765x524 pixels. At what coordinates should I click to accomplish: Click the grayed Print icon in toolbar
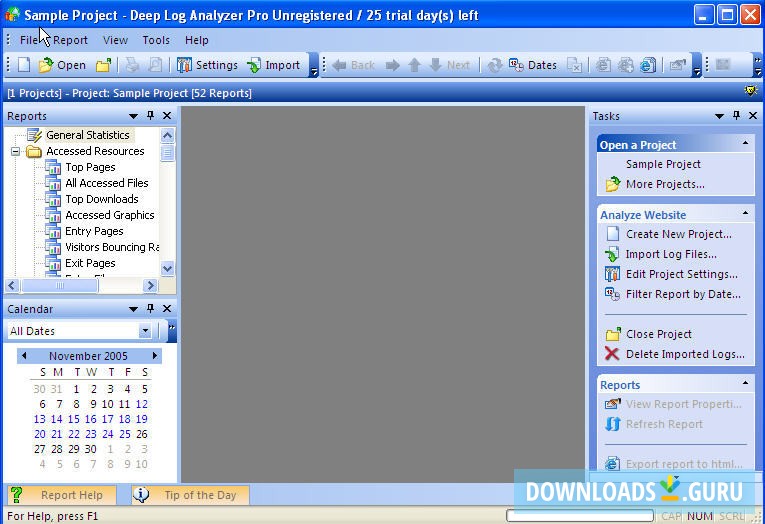tap(132, 65)
